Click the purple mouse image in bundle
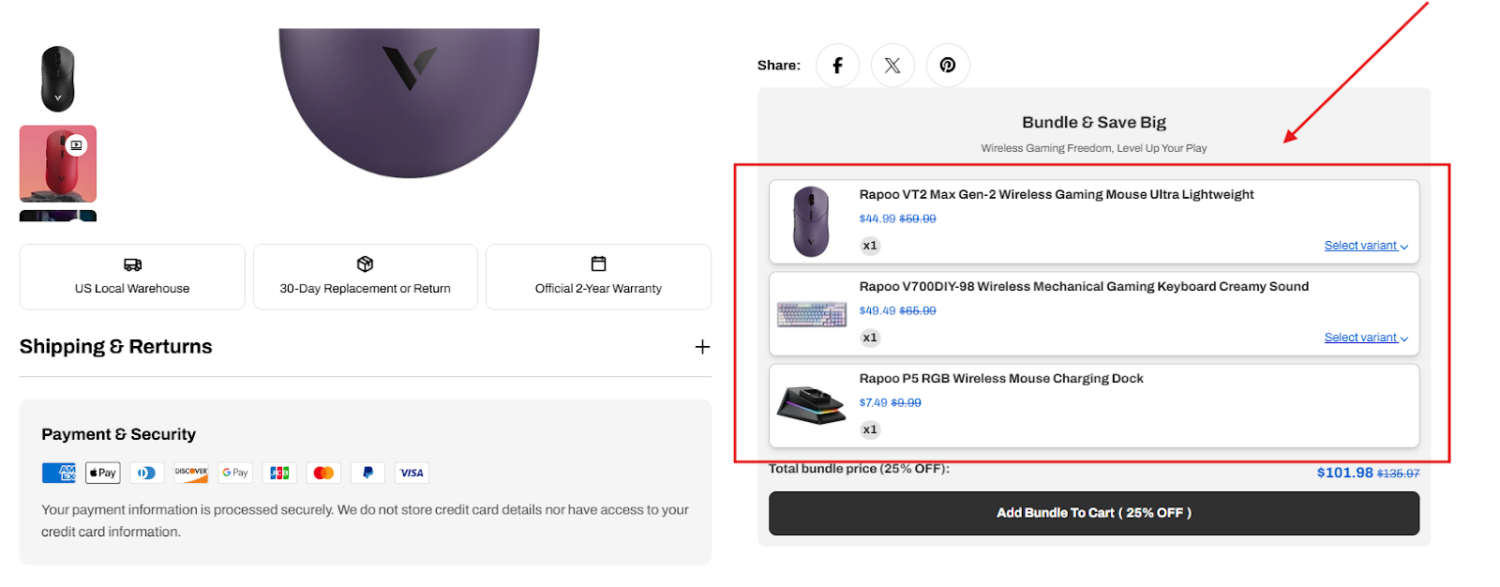 tap(811, 222)
